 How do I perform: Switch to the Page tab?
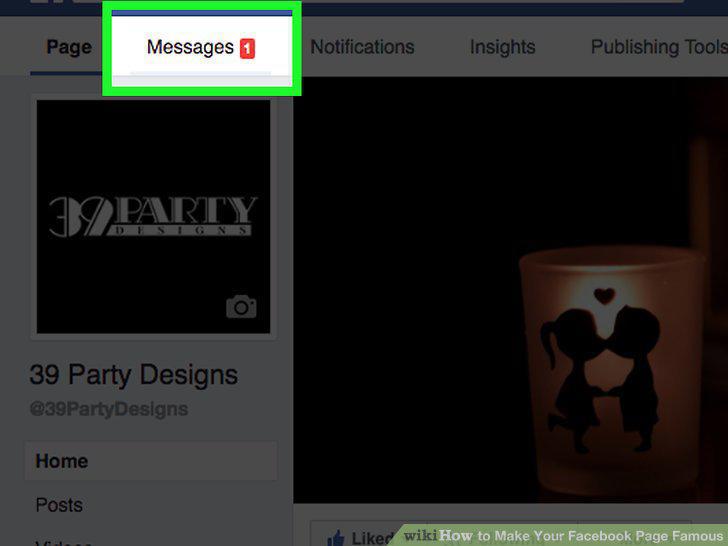click(x=69, y=47)
